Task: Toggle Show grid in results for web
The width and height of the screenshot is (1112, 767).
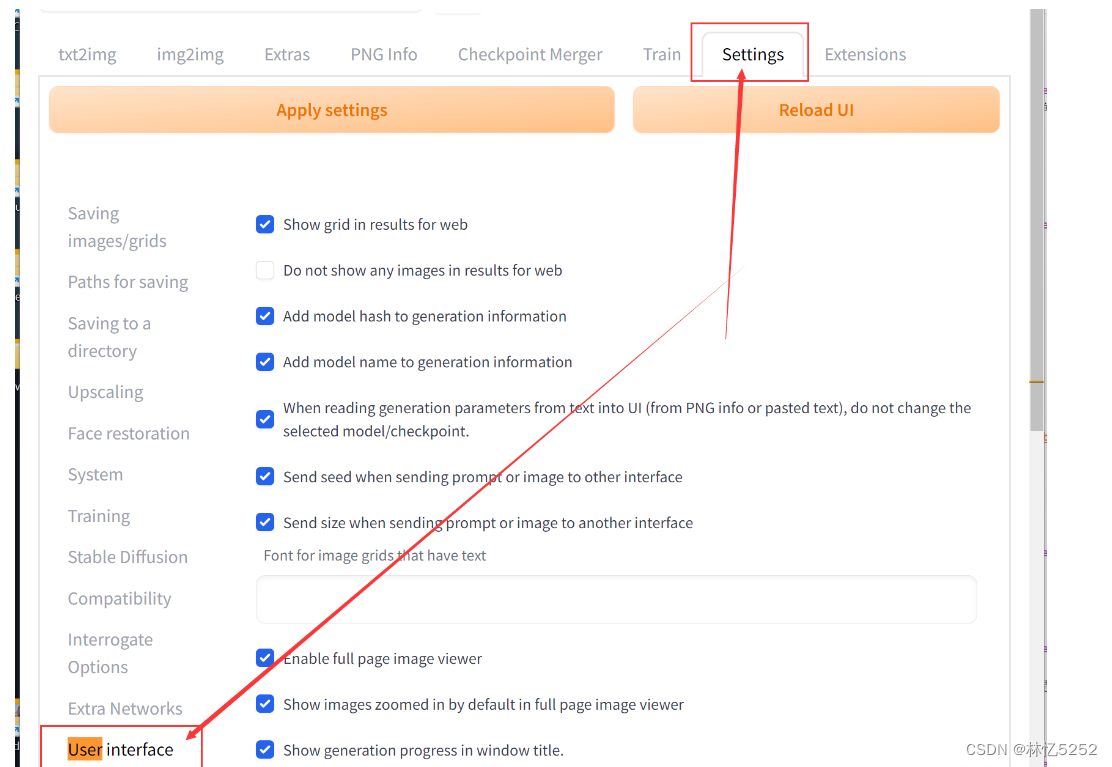Action: click(265, 225)
